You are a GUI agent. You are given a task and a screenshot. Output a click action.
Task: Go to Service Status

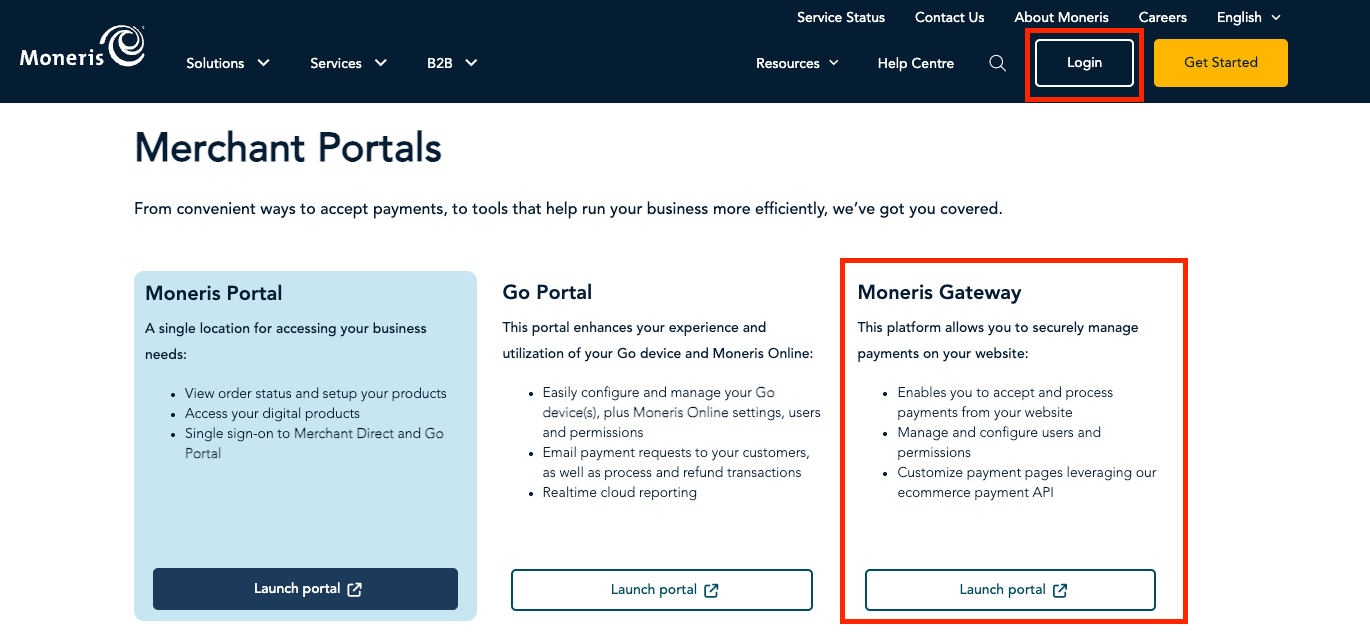(841, 17)
